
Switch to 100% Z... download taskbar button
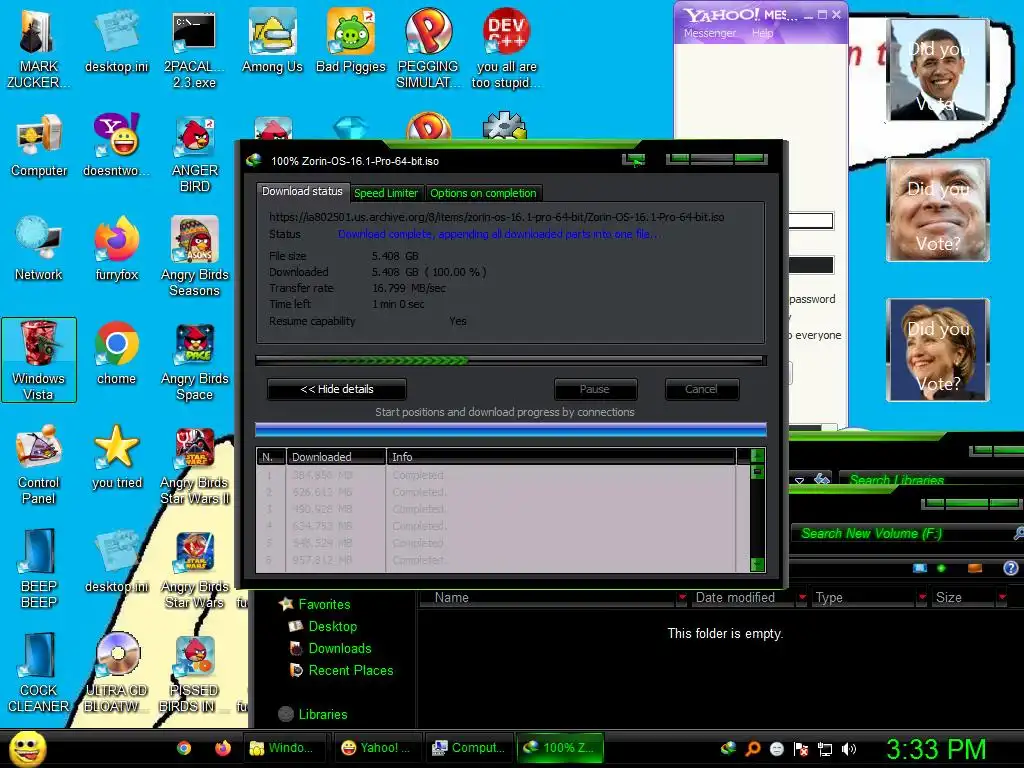[x=559, y=748]
